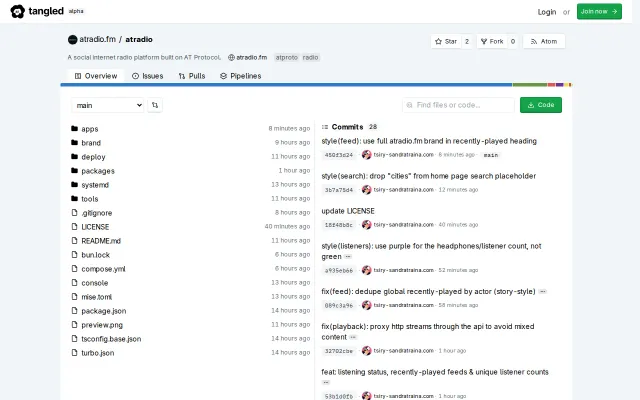Open the apps folder icon
This screenshot has height=400, width=640.
point(74,129)
